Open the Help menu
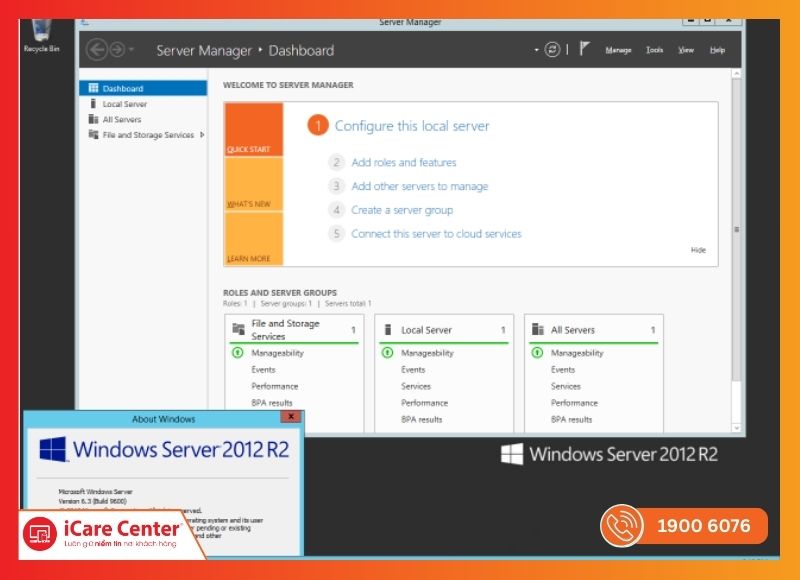The width and height of the screenshot is (800, 580). [x=717, y=50]
